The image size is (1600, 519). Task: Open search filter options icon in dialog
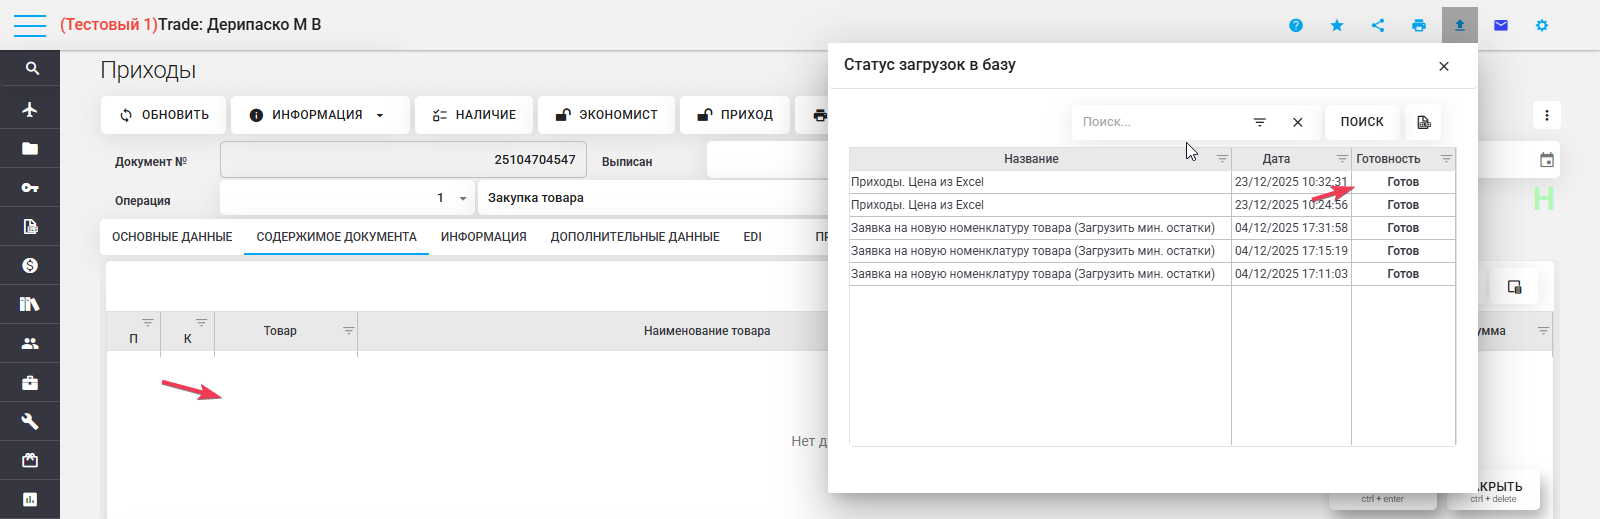(x=1260, y=122)
